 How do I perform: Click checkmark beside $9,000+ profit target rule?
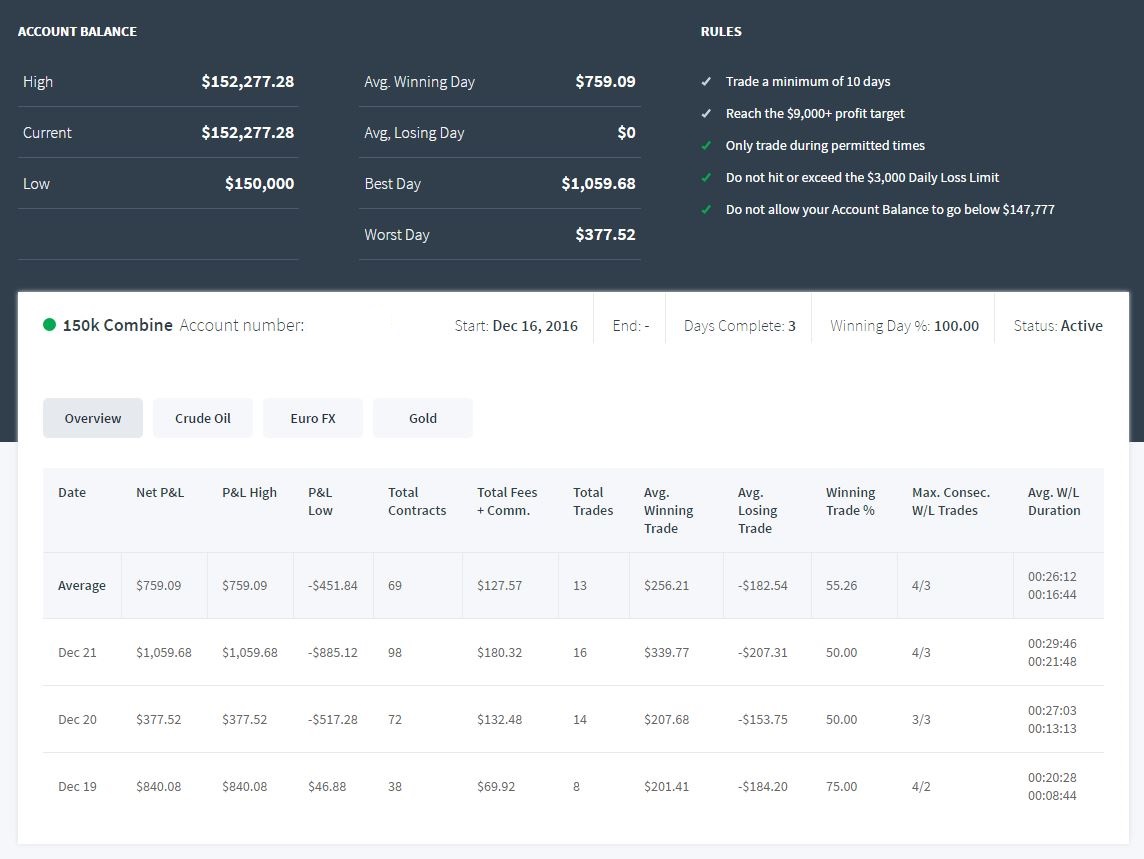pos(706,114)
